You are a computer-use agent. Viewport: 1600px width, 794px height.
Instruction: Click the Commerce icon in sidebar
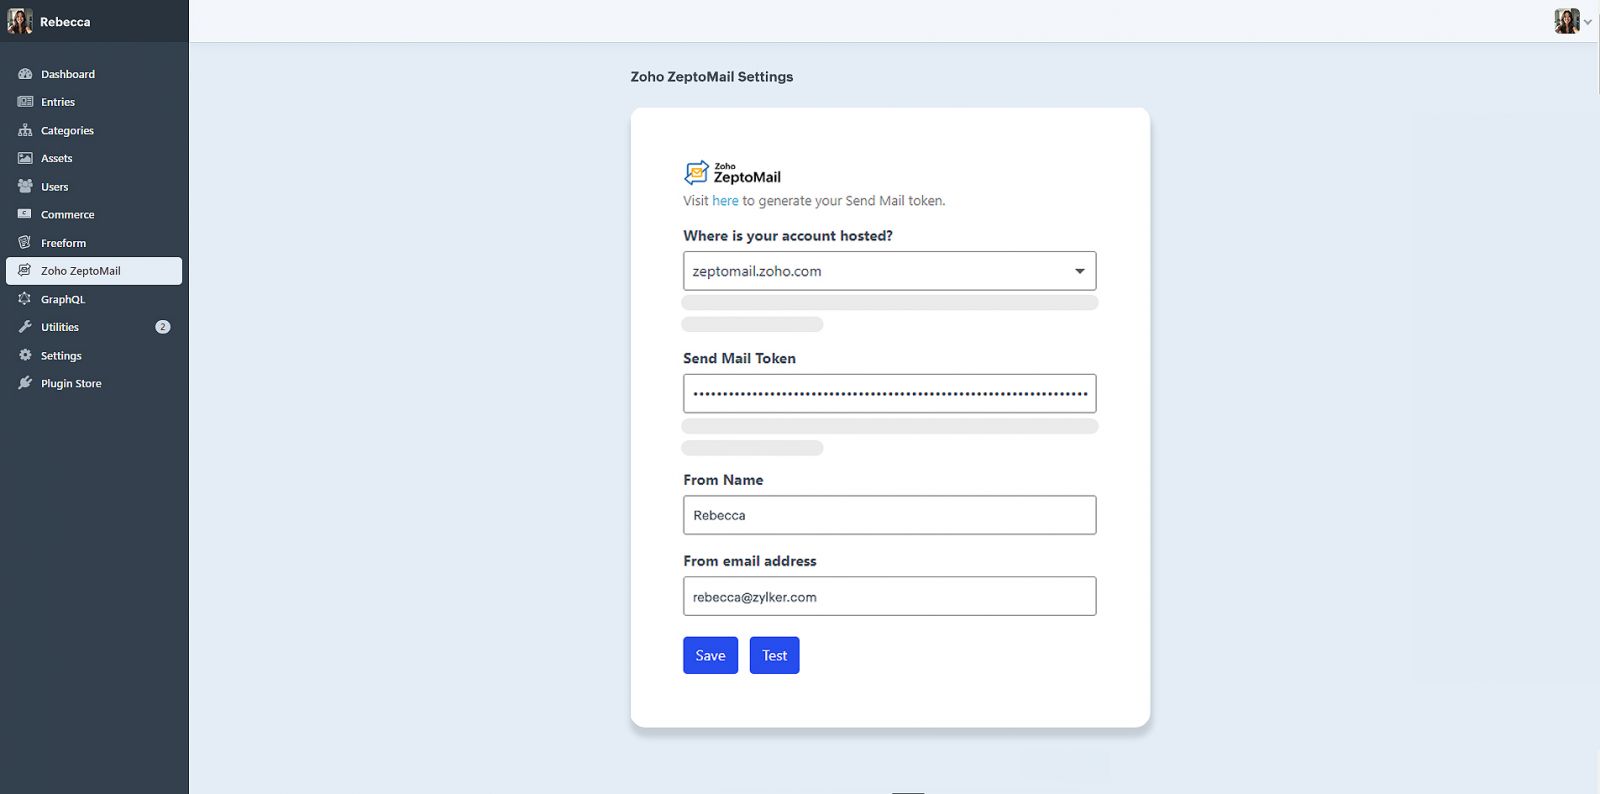[25, 214]
